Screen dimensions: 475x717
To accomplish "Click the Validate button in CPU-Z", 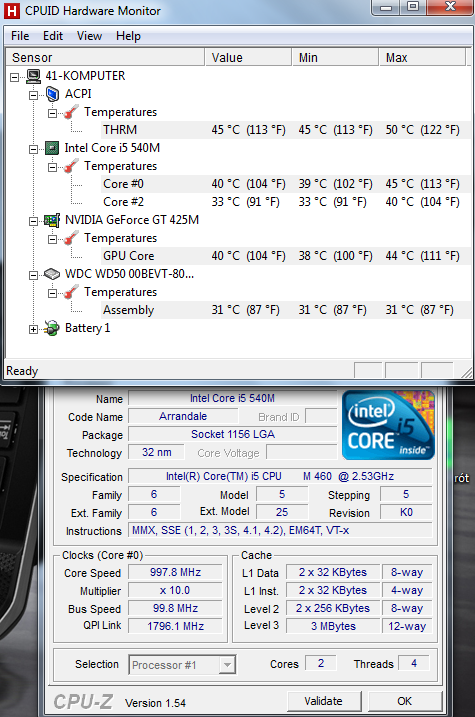I will 324,701.
